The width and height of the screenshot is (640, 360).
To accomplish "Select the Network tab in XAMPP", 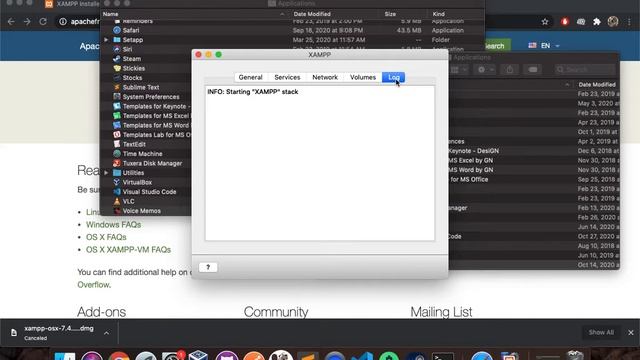I will [x=325, y=77].
